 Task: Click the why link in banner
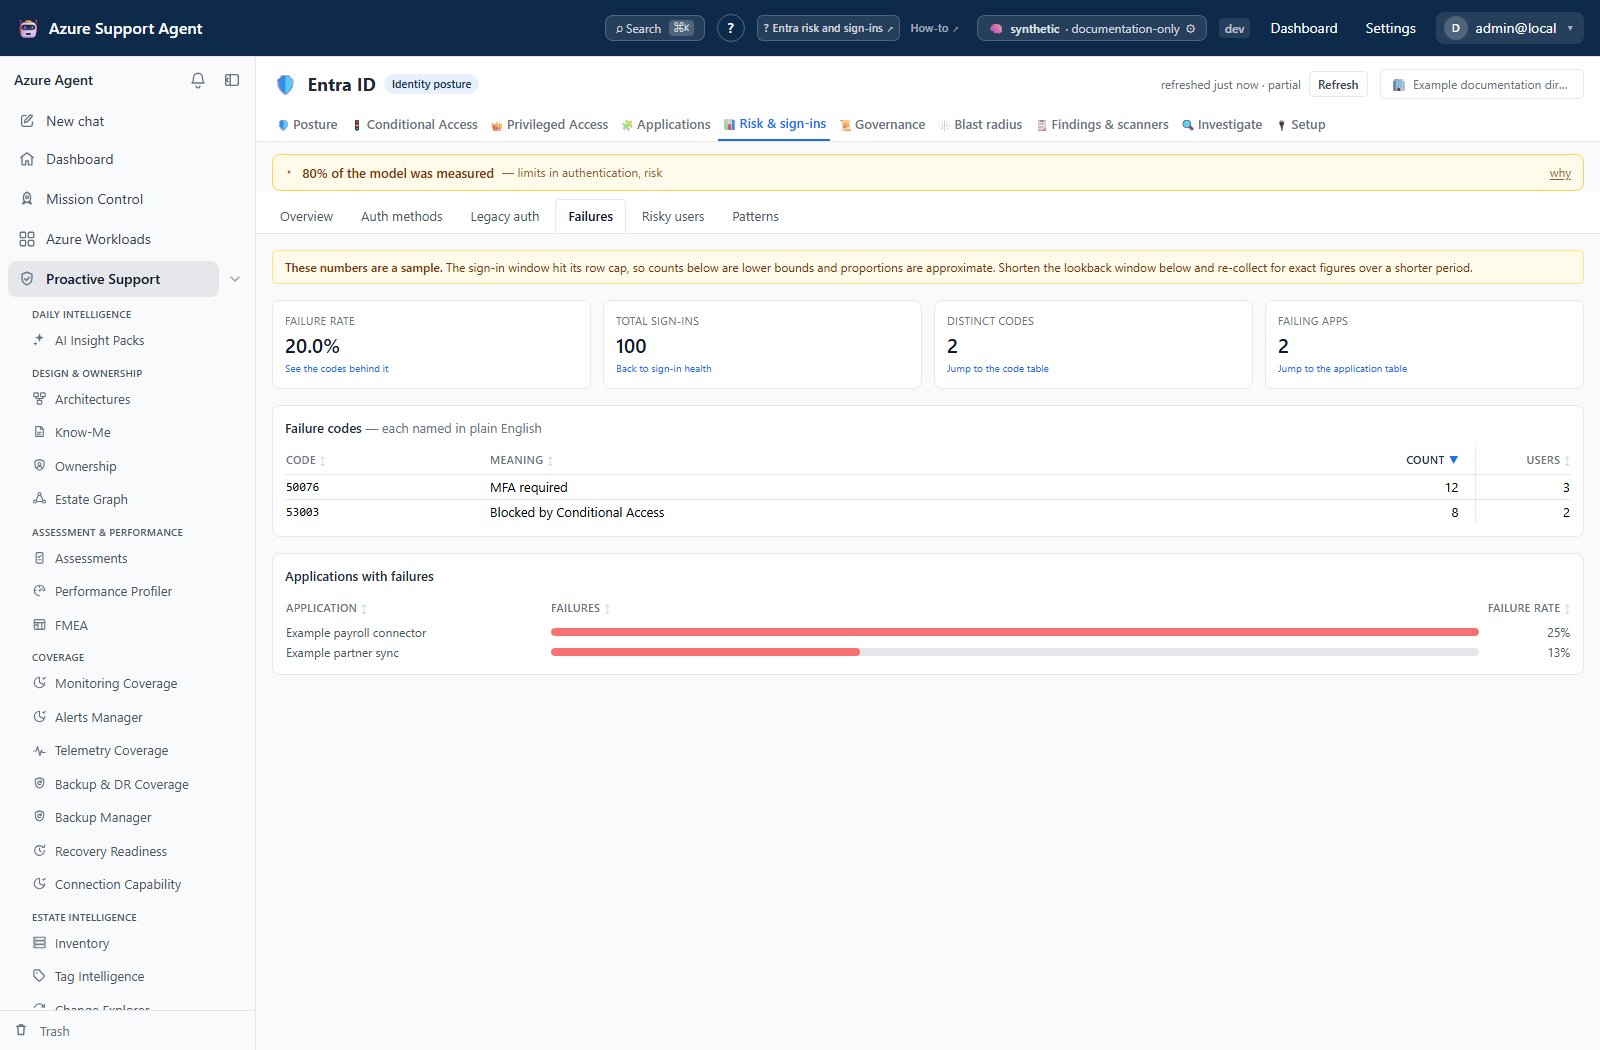pyautogui.click(x=1560, y=173)
